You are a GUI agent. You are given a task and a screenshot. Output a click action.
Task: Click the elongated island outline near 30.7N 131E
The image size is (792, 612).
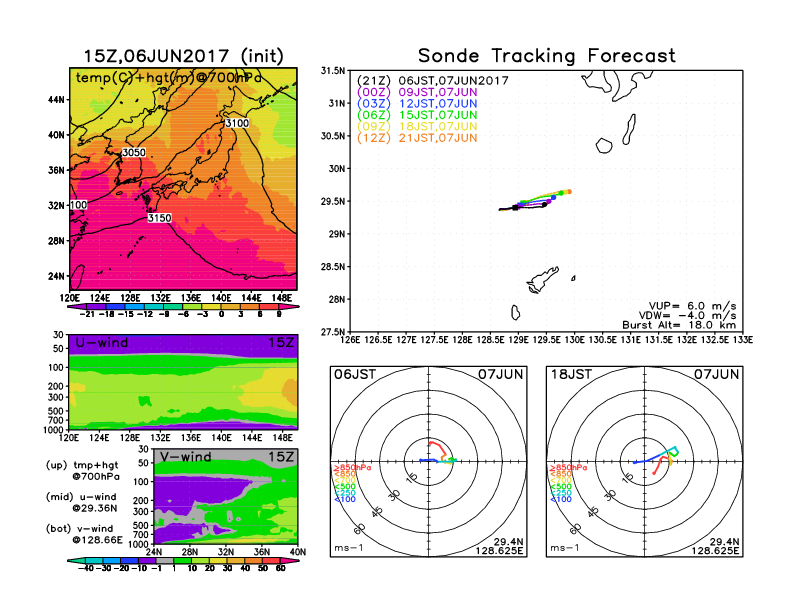pyautogui.click(x=629, y=129)
